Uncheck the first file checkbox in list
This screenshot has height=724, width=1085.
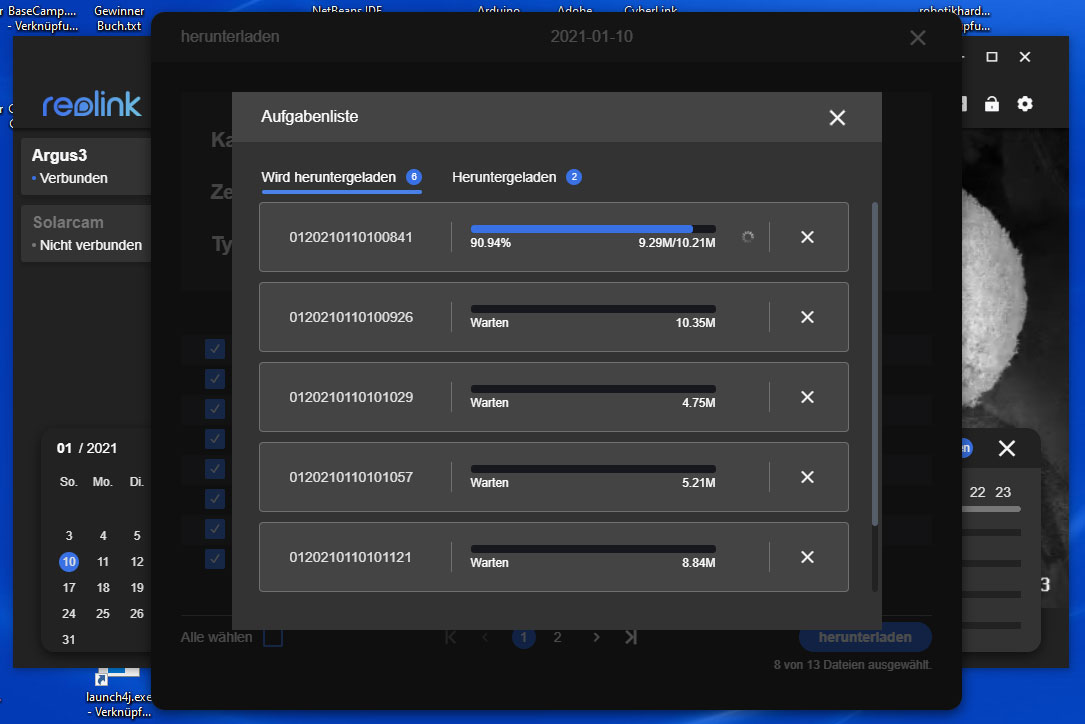(x=215, y=349)
